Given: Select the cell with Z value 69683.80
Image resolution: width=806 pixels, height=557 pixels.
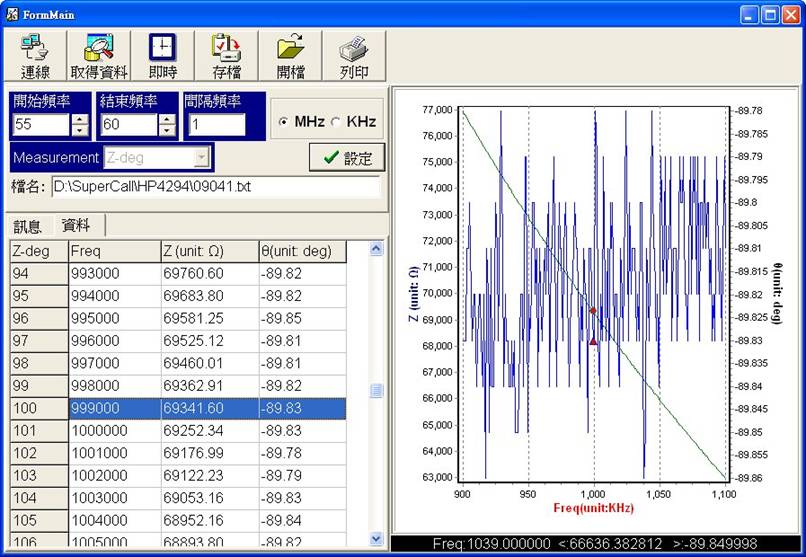Looking at the screenshot, I should [210, 296].
